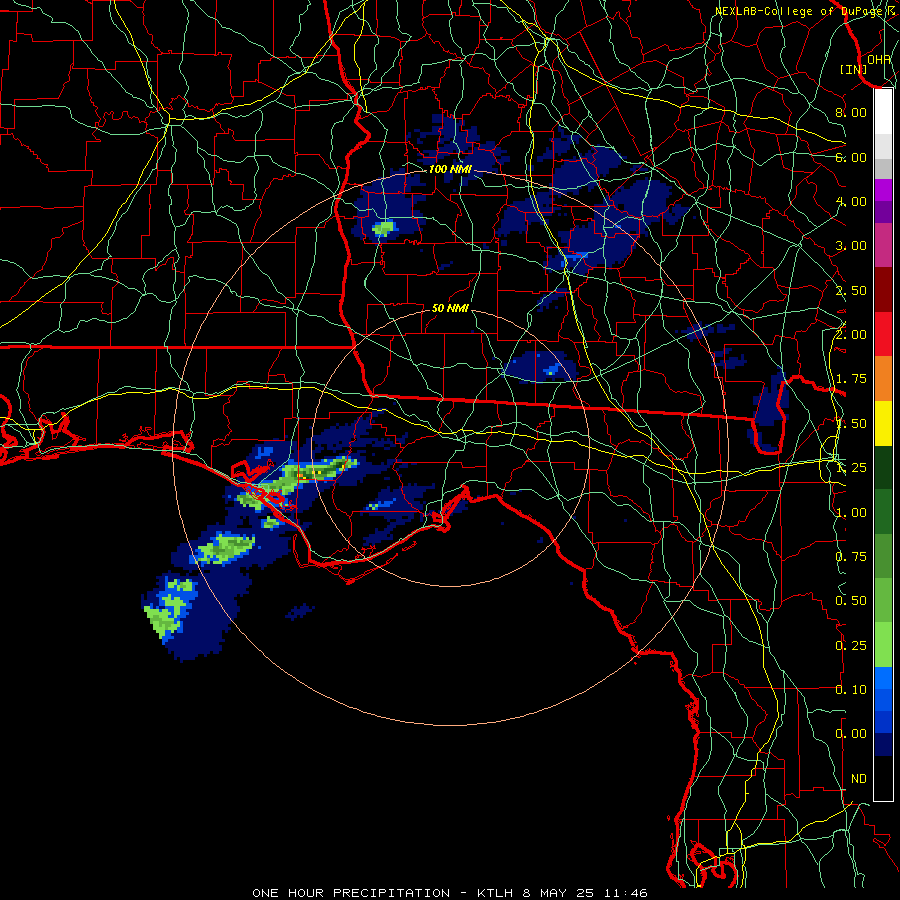Image resolution: width=900 pixels, height=900 pixels.
Task: Pick the black ND legend swatch
Action: click(x=883, y=778)
